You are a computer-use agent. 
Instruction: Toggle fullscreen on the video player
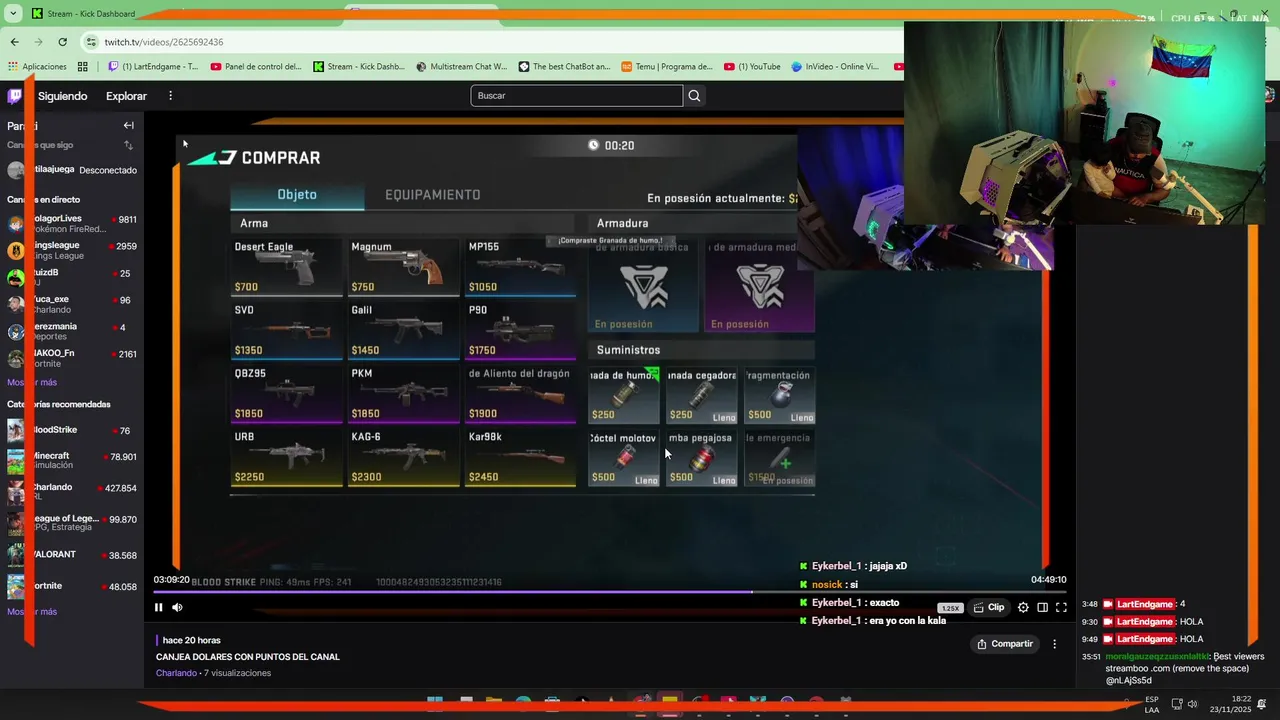point(1061,607)
